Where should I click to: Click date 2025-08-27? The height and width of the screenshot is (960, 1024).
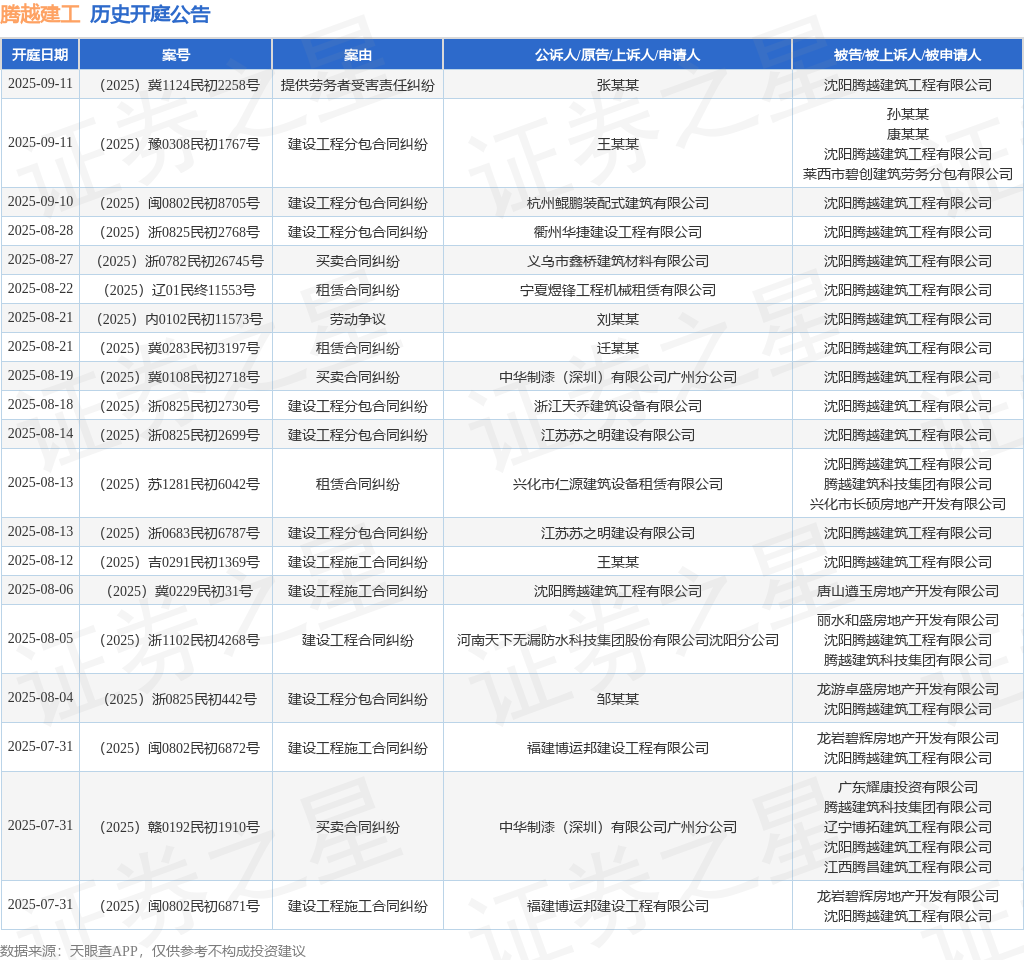click(40, 259)
